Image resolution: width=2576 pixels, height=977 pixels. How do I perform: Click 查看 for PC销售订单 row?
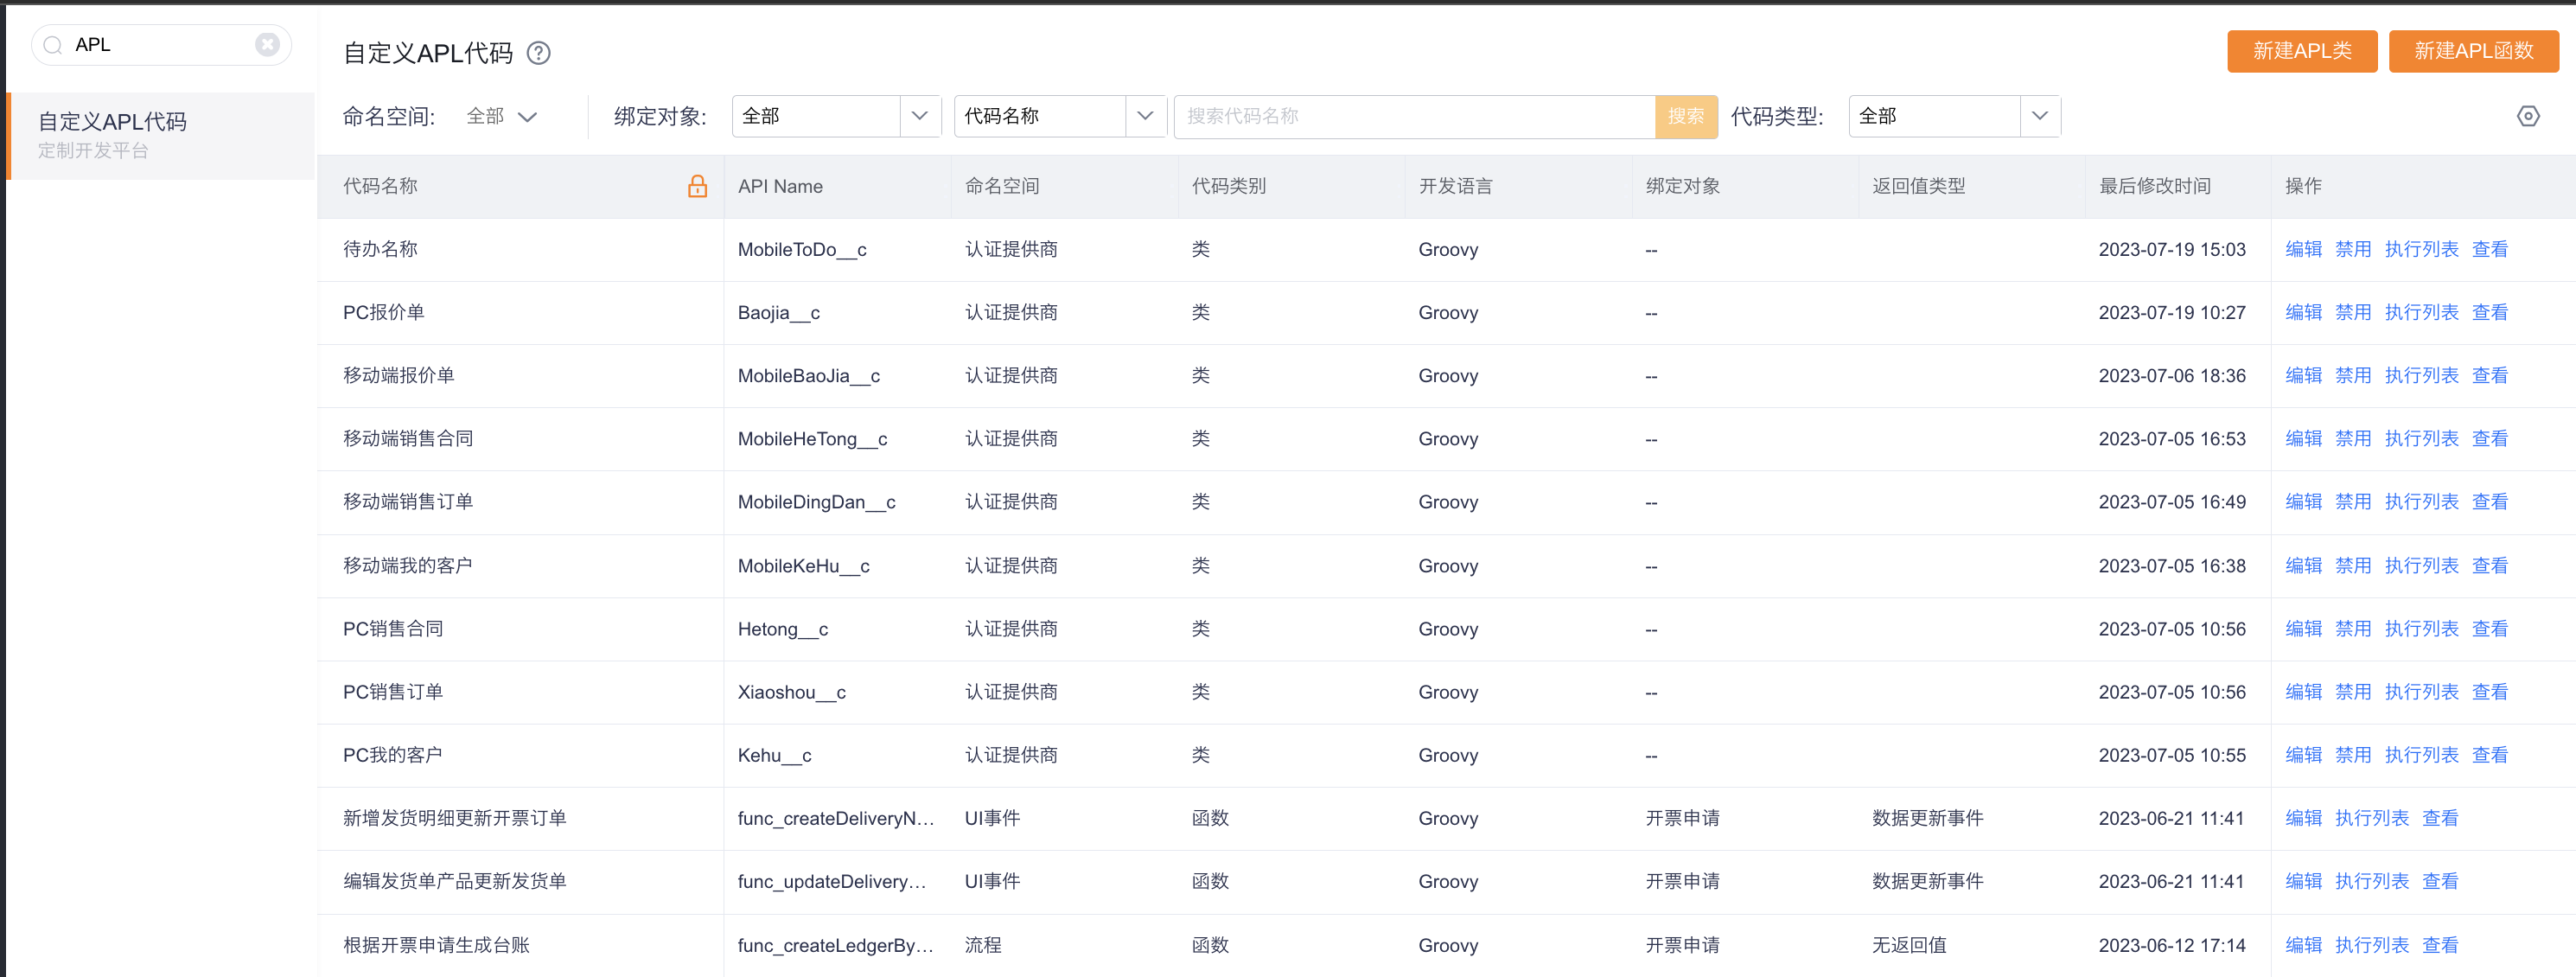(2489, 691)
